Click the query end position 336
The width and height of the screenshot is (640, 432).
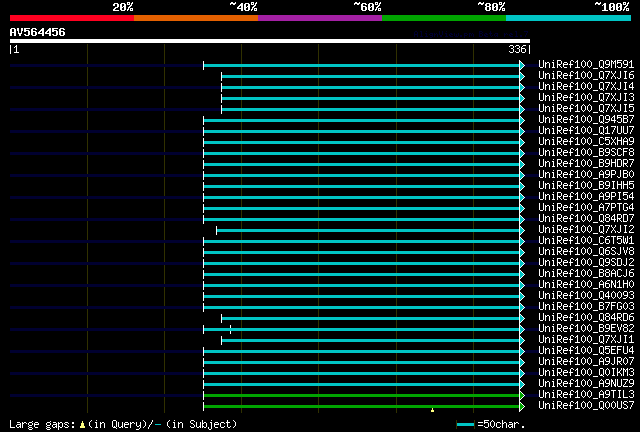517,49
